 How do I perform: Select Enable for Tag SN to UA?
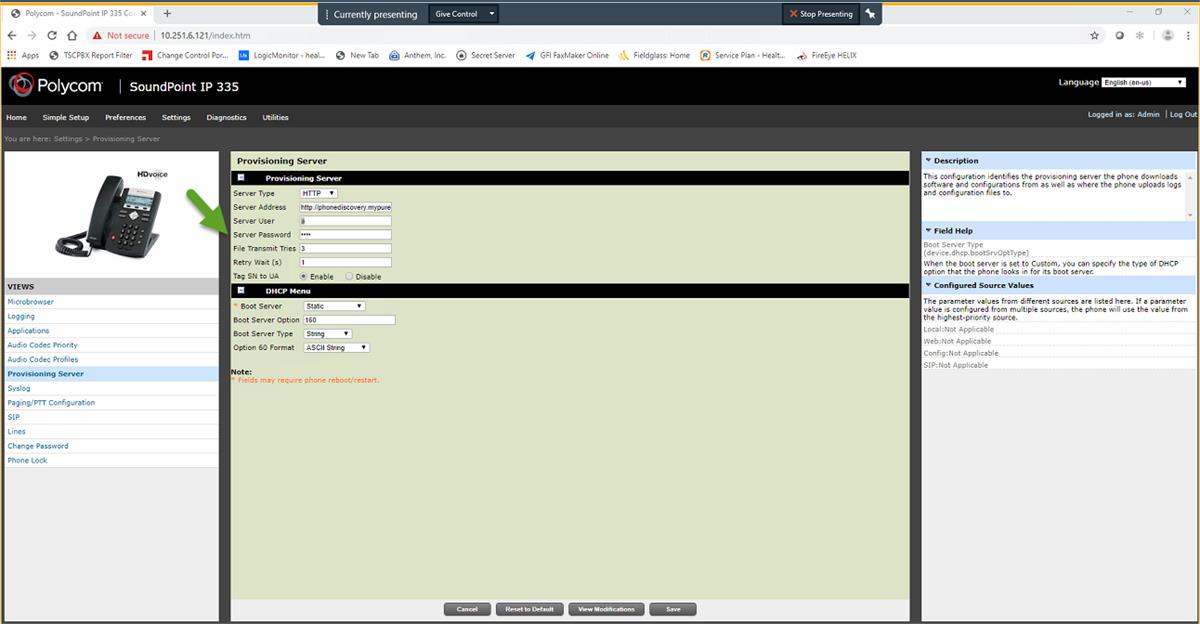[x=303, y=276]
